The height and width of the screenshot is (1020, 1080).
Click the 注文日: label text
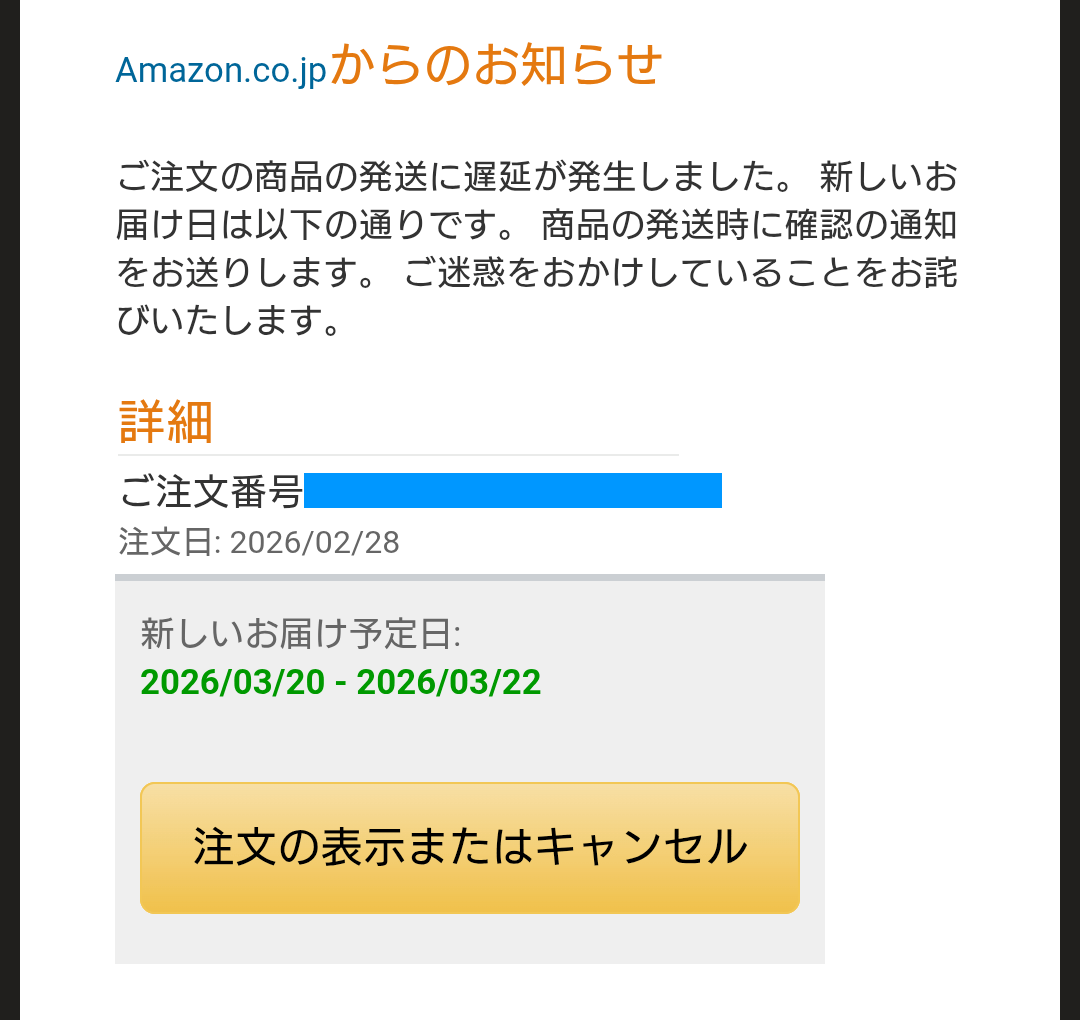tap(169, 542)
